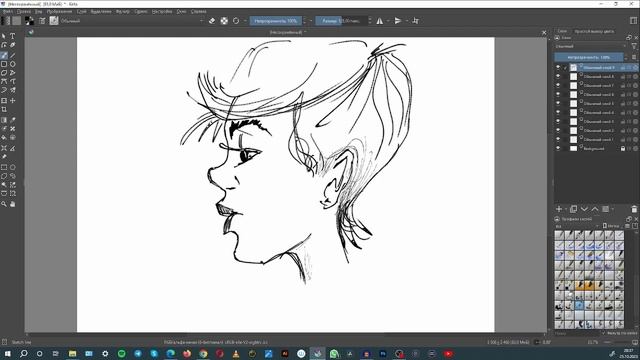Select the Transform tool
The height and width of the screenshot is (360, 640).
click(x=4, y=100)
